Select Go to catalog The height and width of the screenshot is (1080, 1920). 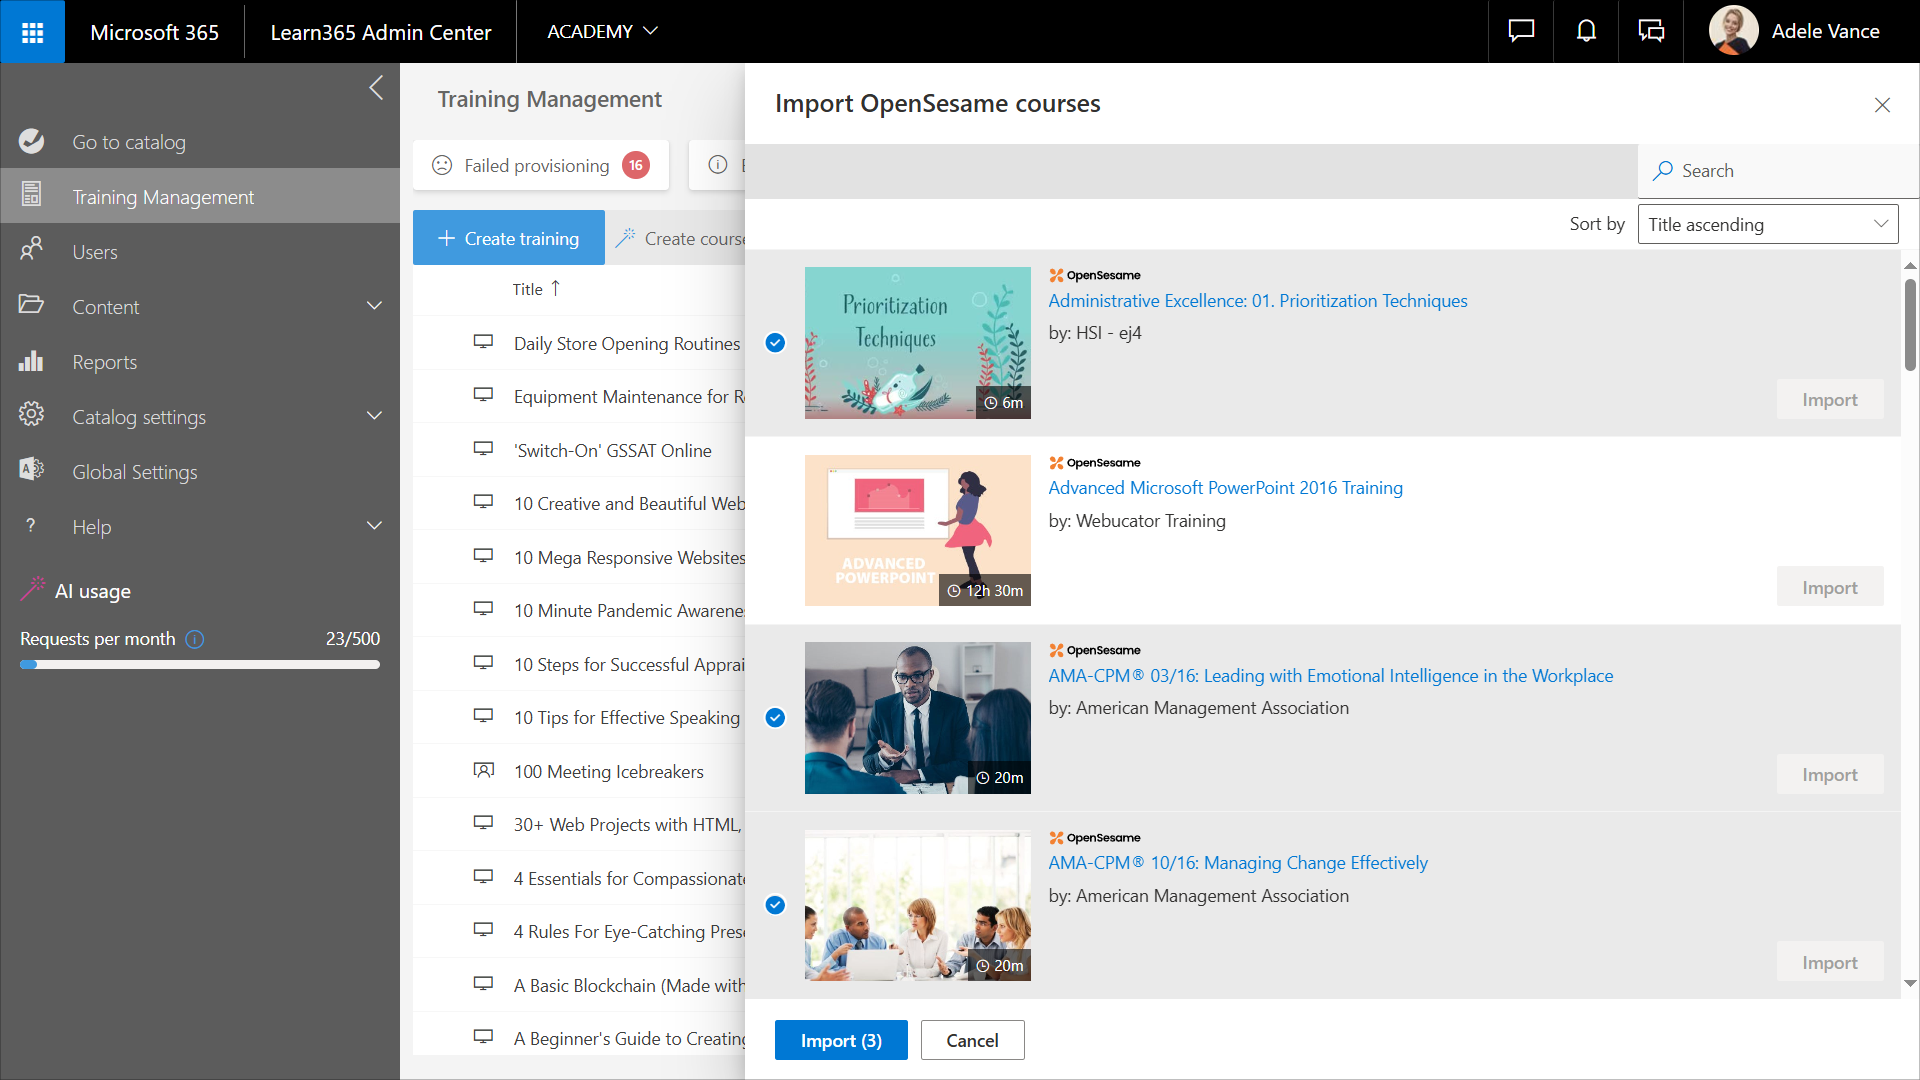tap(200, 141)
